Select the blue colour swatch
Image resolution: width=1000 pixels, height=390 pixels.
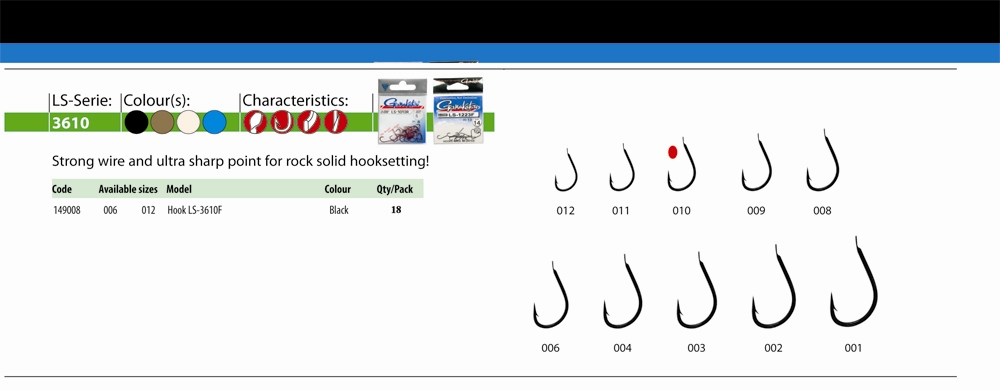[x=214, y=122]
